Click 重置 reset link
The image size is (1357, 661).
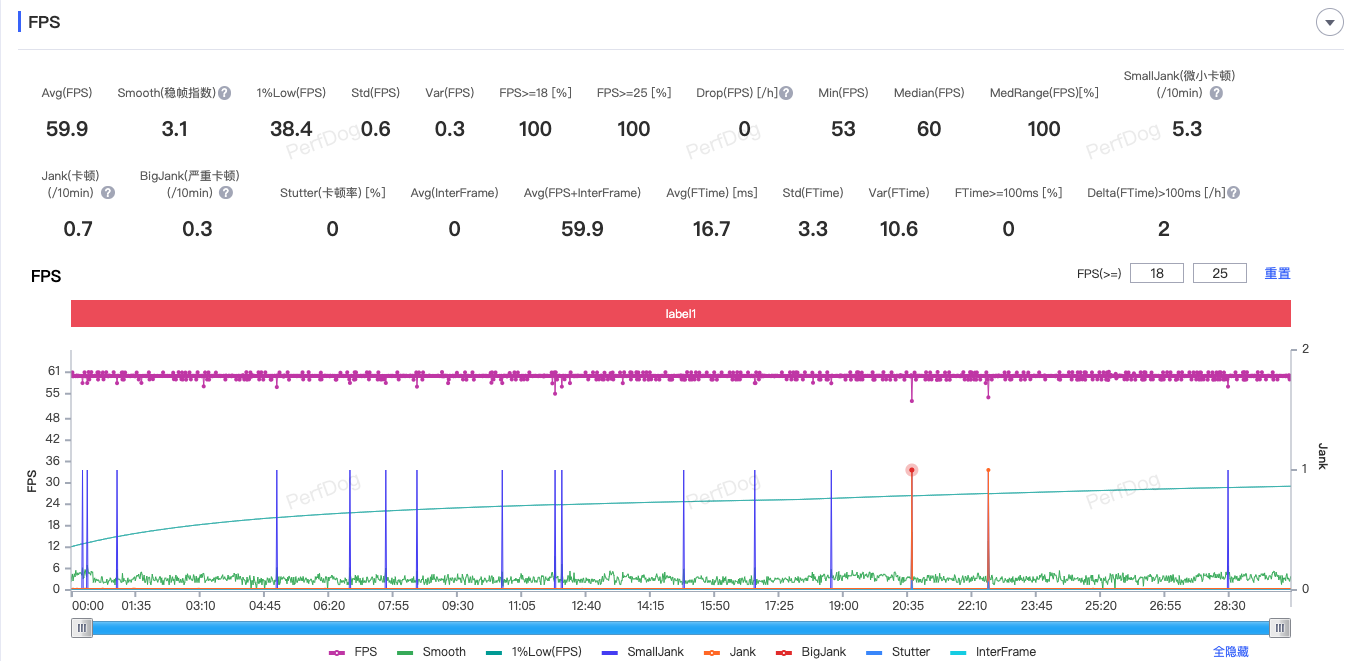click(1277, 273)
